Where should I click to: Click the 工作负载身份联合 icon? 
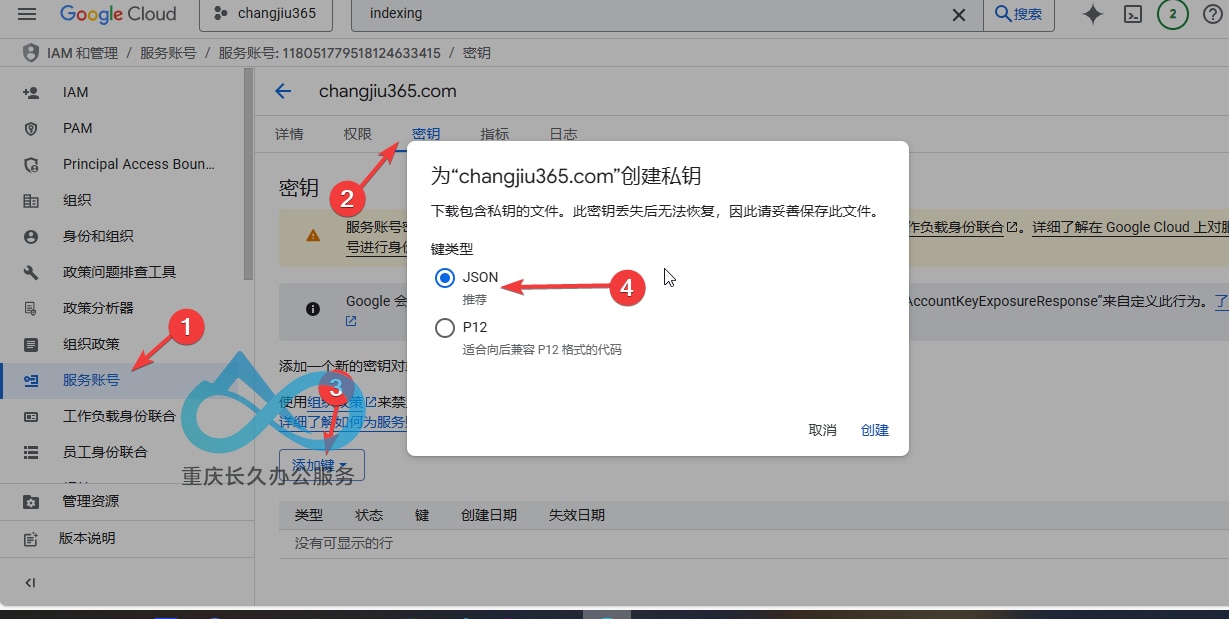[x=31, y=416]
